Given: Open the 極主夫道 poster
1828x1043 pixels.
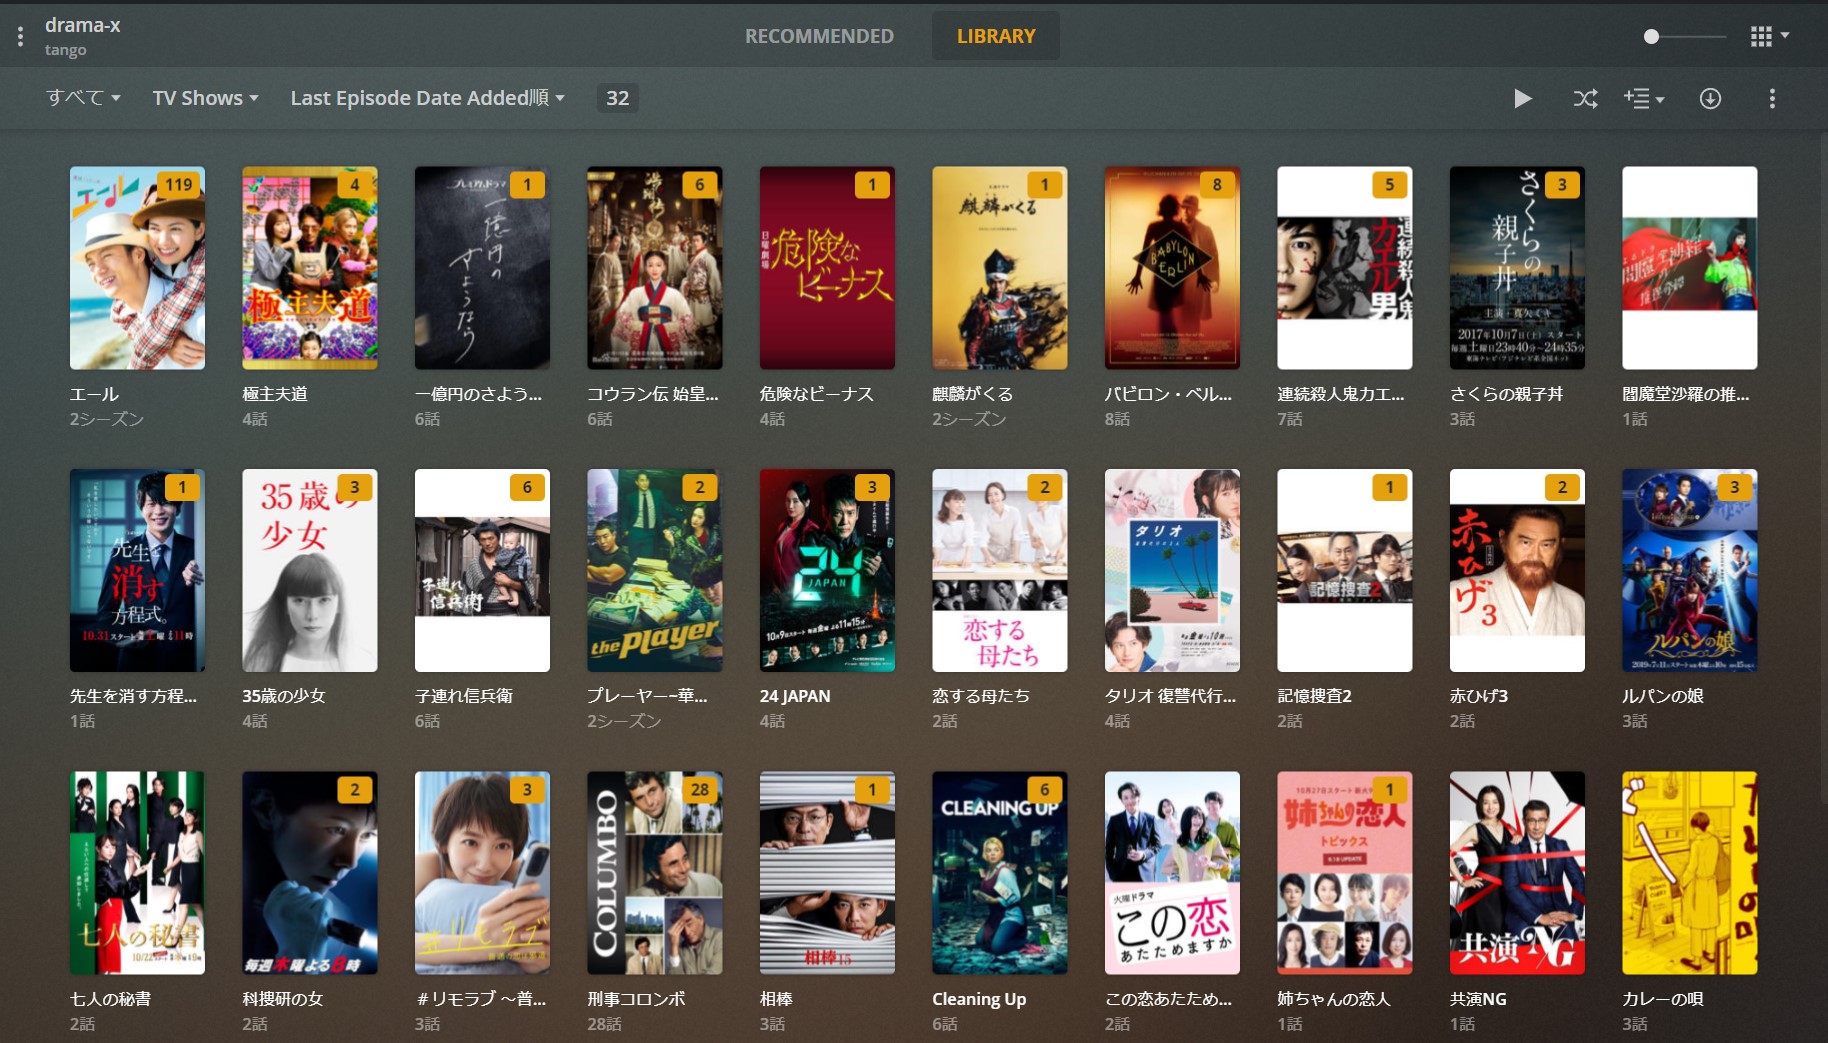Looking at the screenshot, I should [310, 268].
